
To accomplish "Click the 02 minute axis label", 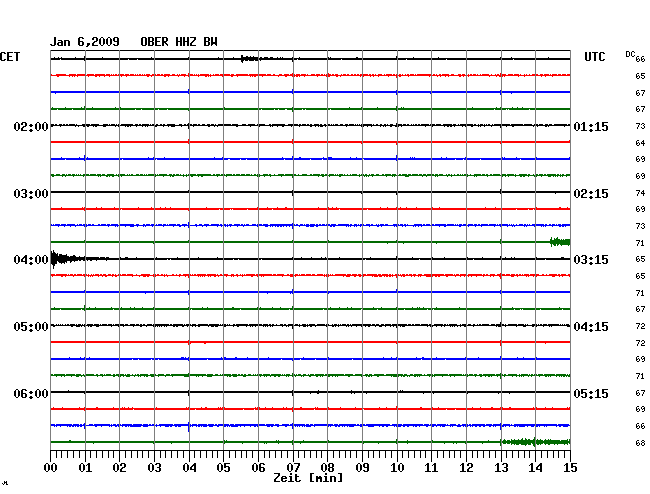I will (x=119, y=467).
